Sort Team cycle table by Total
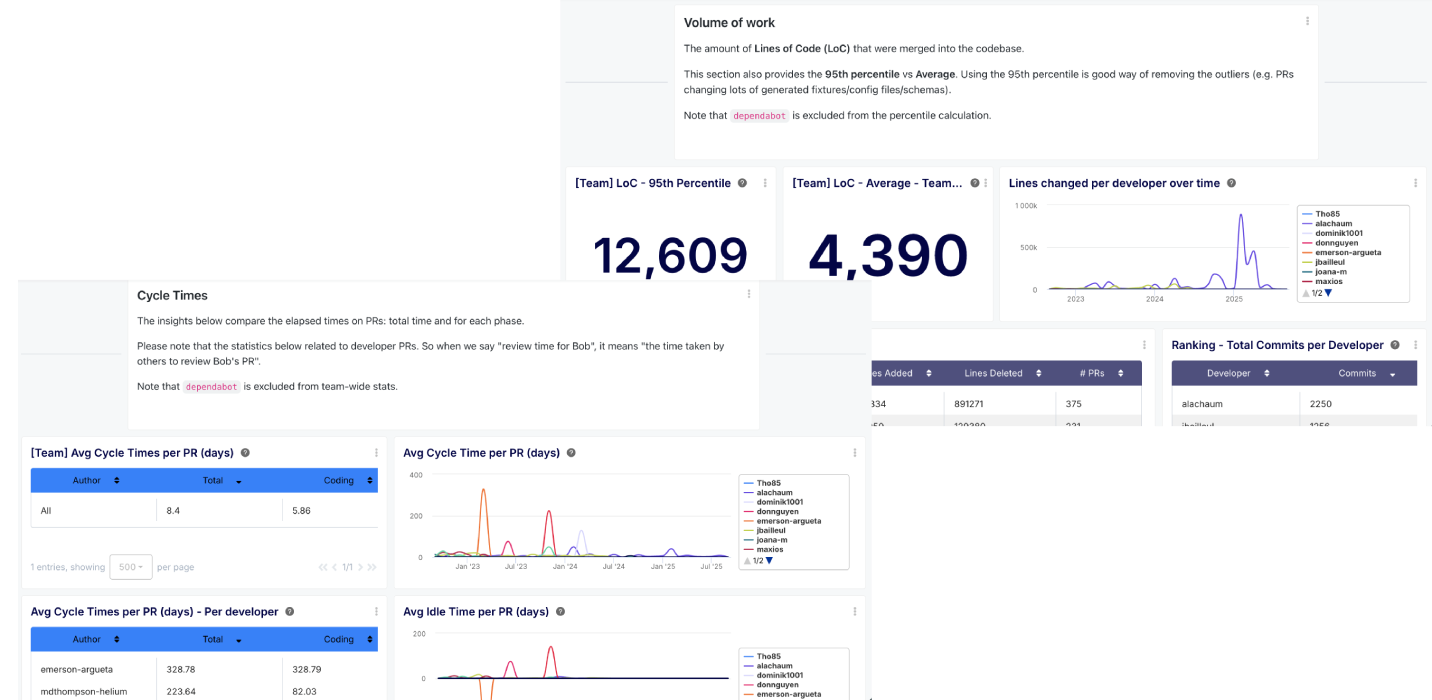This screenshot has height=700, width=1432. [220, 481]
